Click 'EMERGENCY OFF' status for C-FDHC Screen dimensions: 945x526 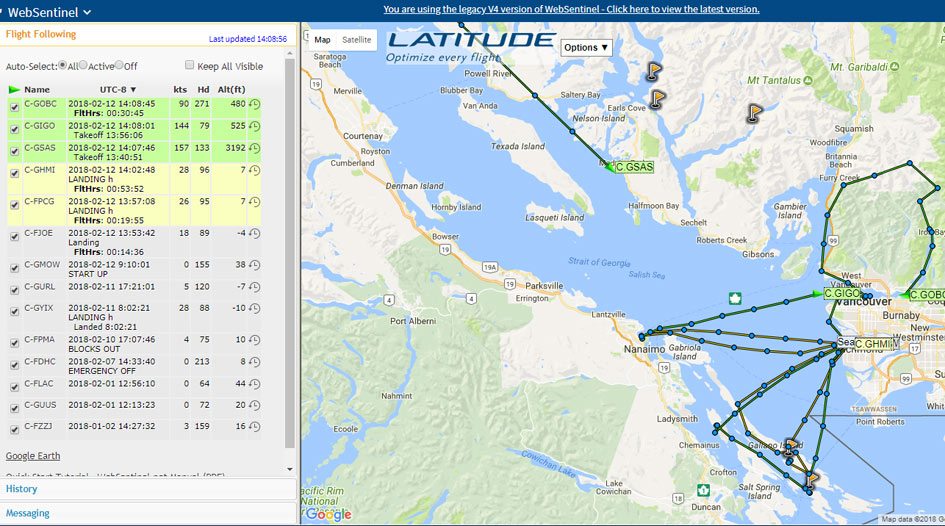pyautogui.click(x=102, y=371)
